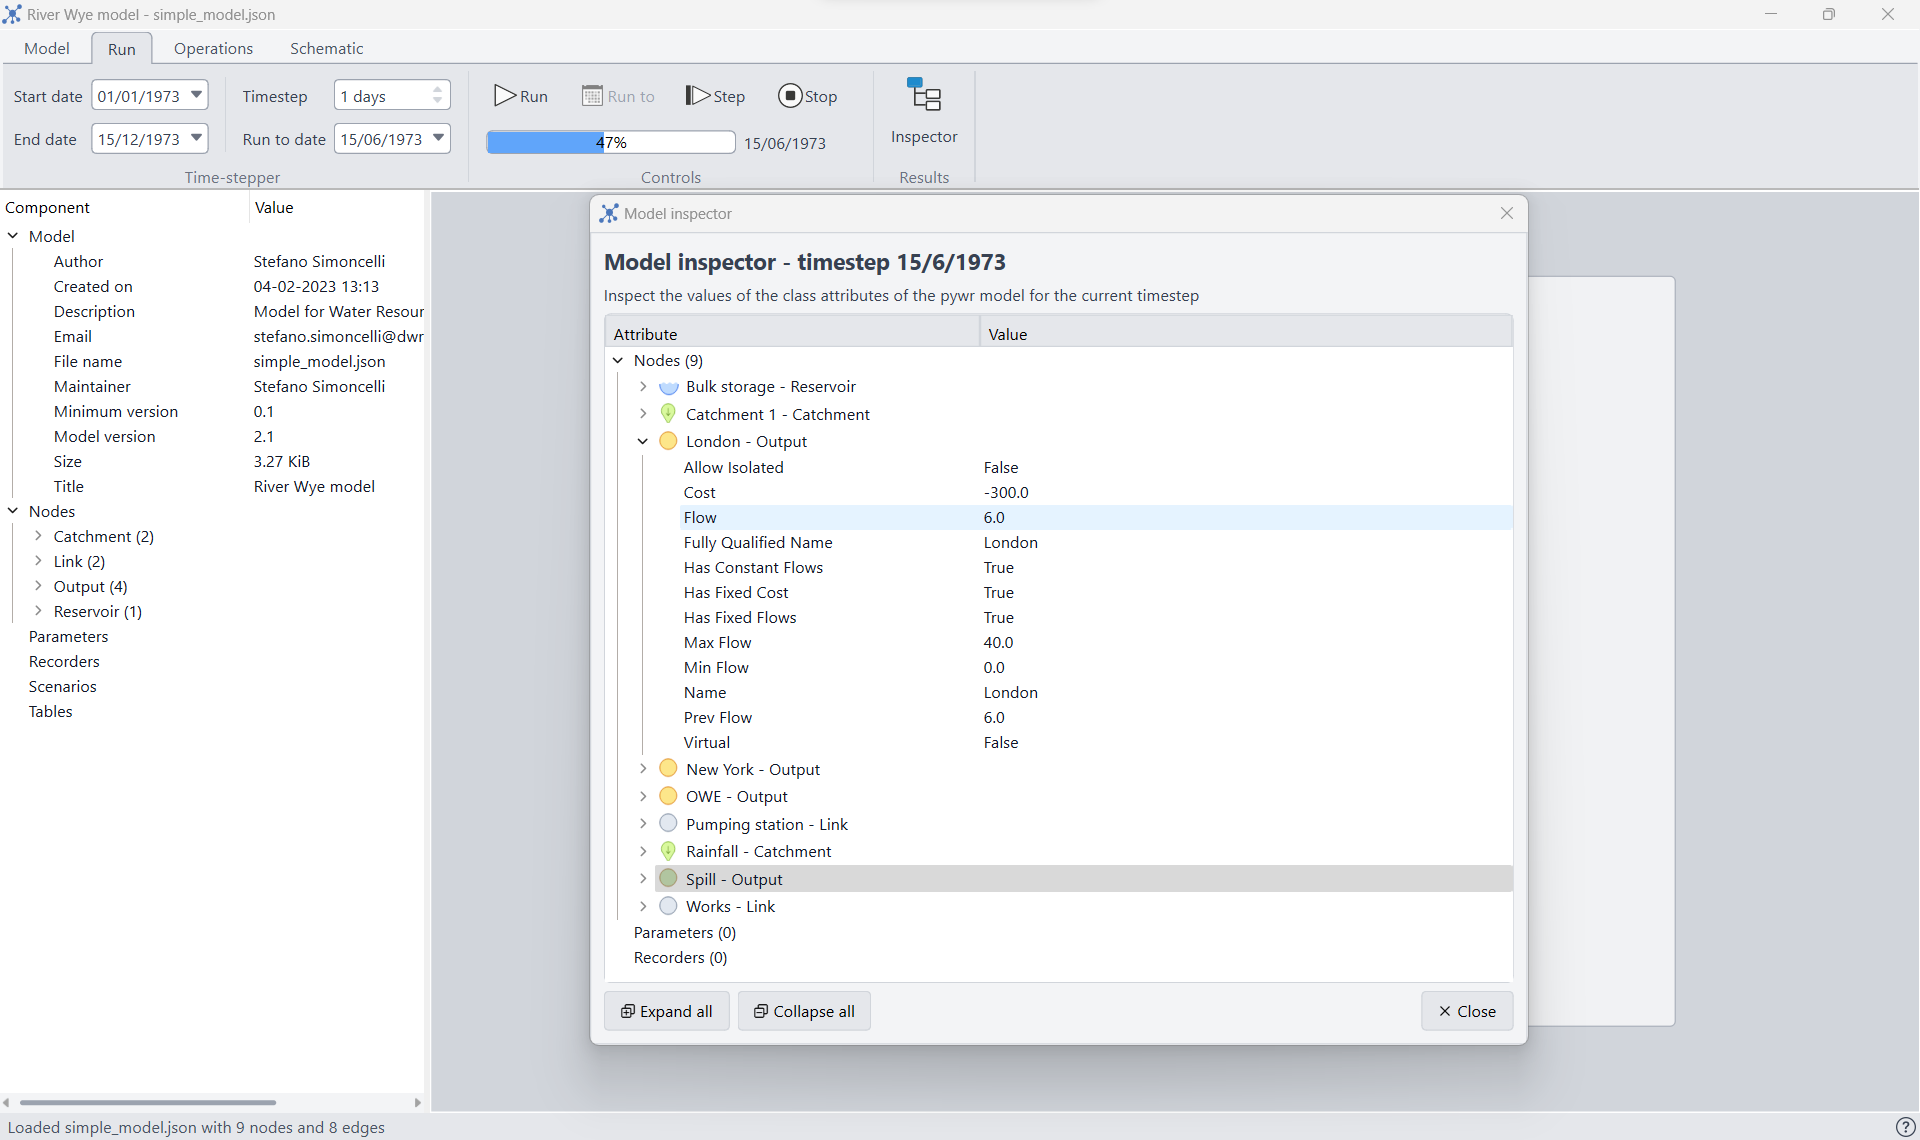Click the Stop simulation button
This screenshot has height=1140, width=1920.
[x=806, y=95]
